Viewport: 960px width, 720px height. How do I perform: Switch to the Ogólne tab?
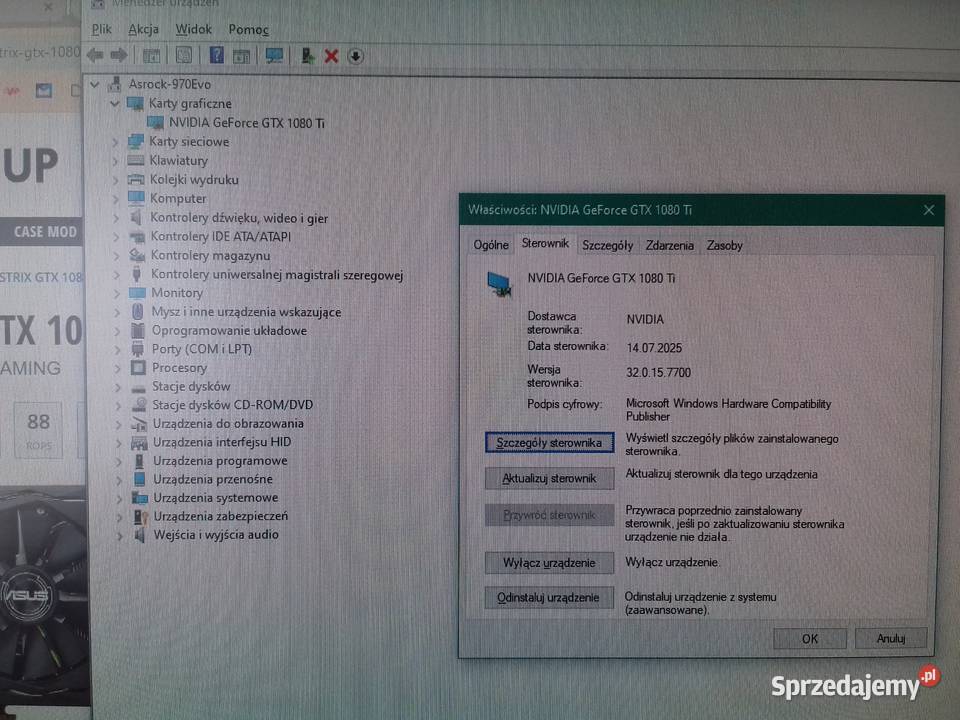point(490,245)
